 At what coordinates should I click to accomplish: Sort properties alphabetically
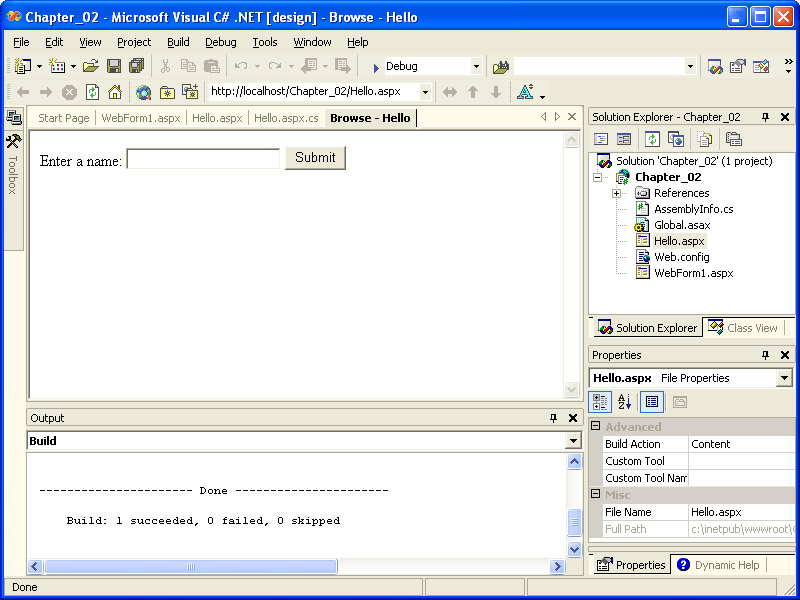pyautogui.click(x=625, y=402)
